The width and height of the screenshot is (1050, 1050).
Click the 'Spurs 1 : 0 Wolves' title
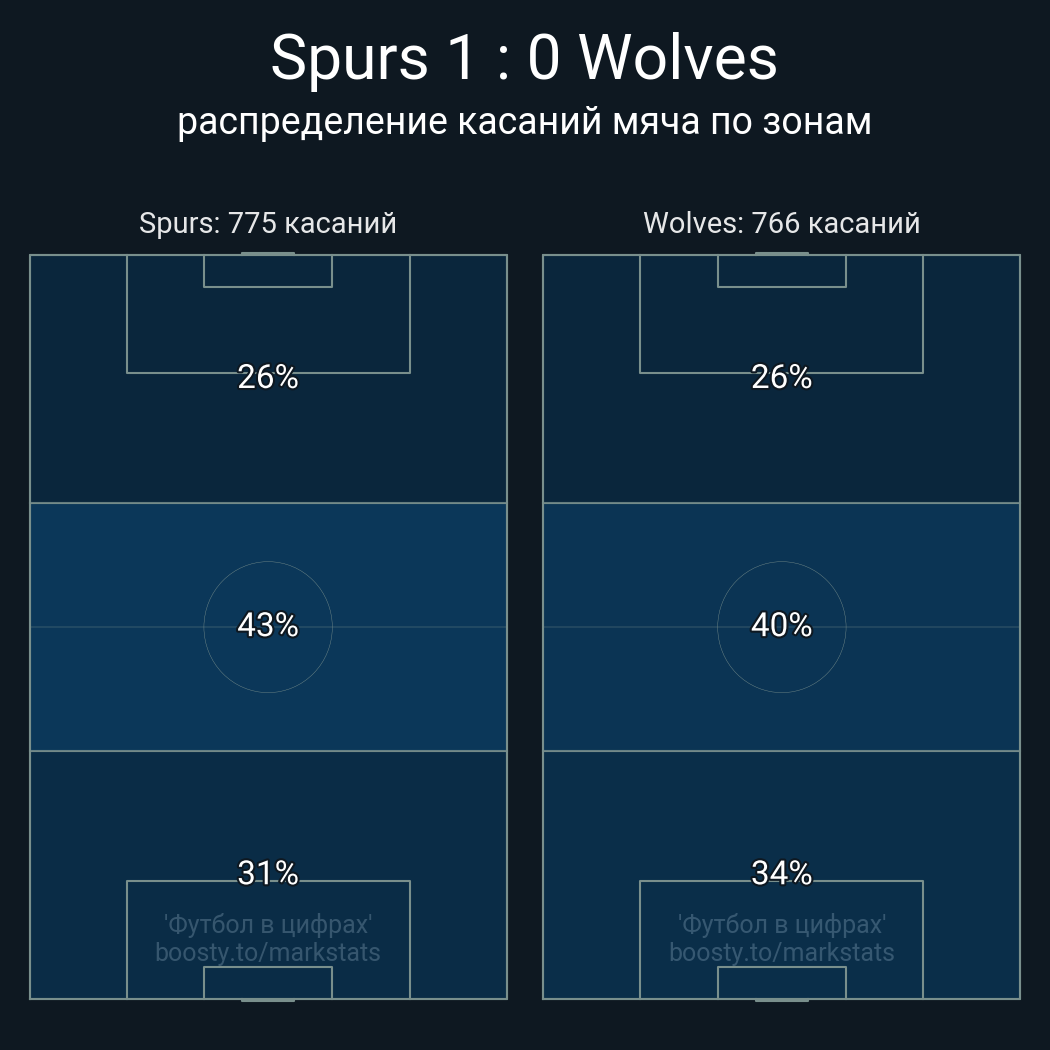(524, 58)
